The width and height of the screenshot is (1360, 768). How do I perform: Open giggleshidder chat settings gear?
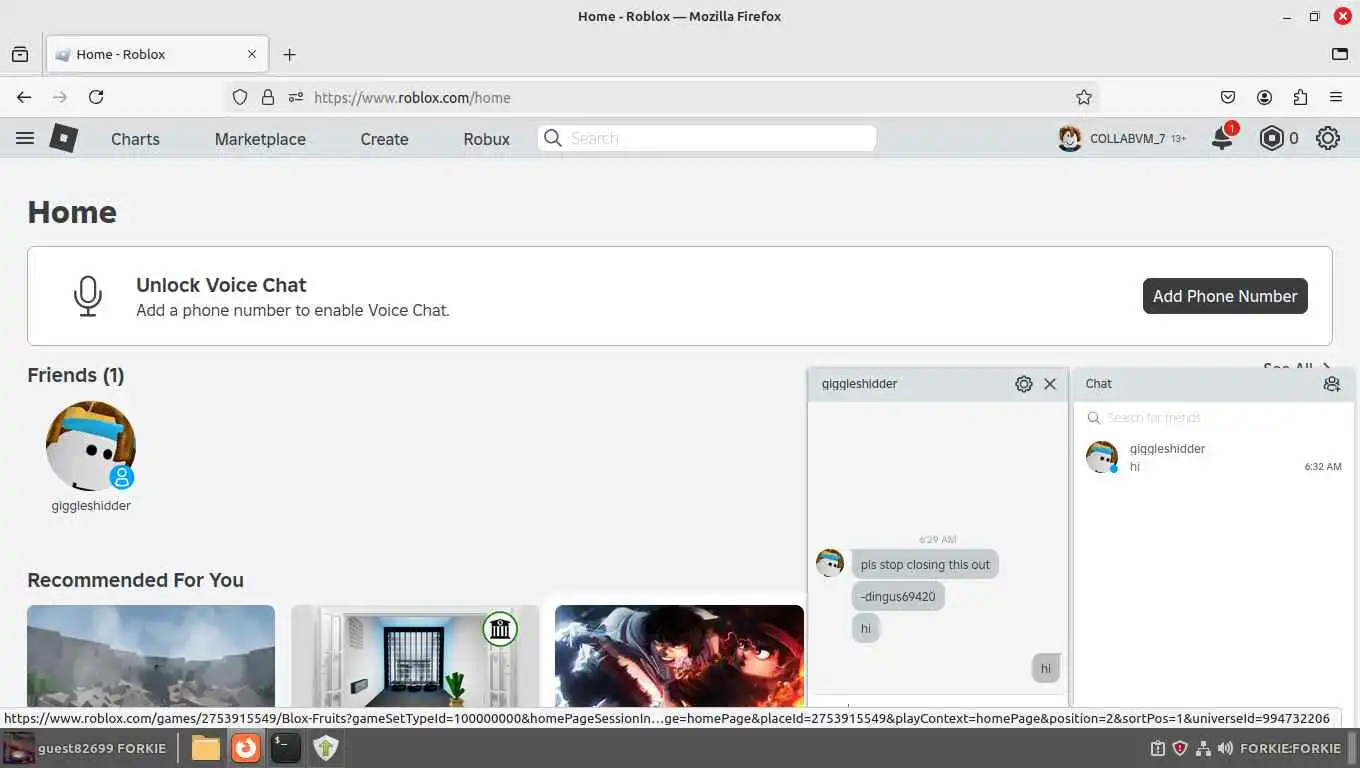point(1023,383)
